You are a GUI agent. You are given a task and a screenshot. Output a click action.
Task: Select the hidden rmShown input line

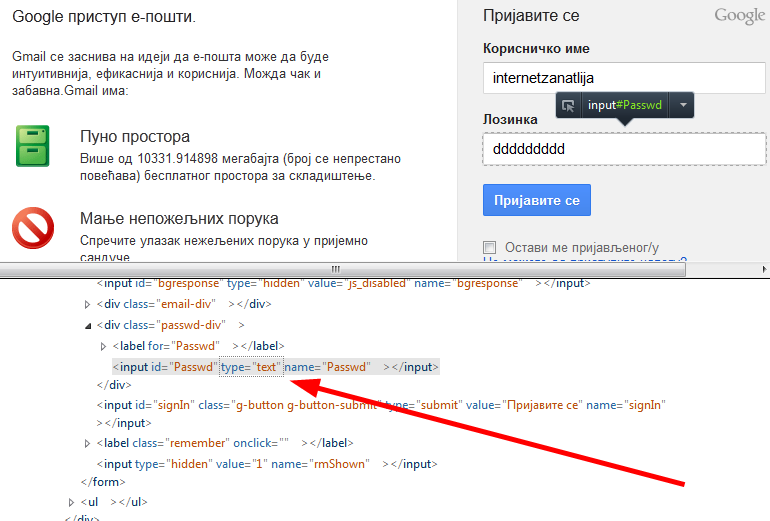pyautogui.click(x=267, y=464)
